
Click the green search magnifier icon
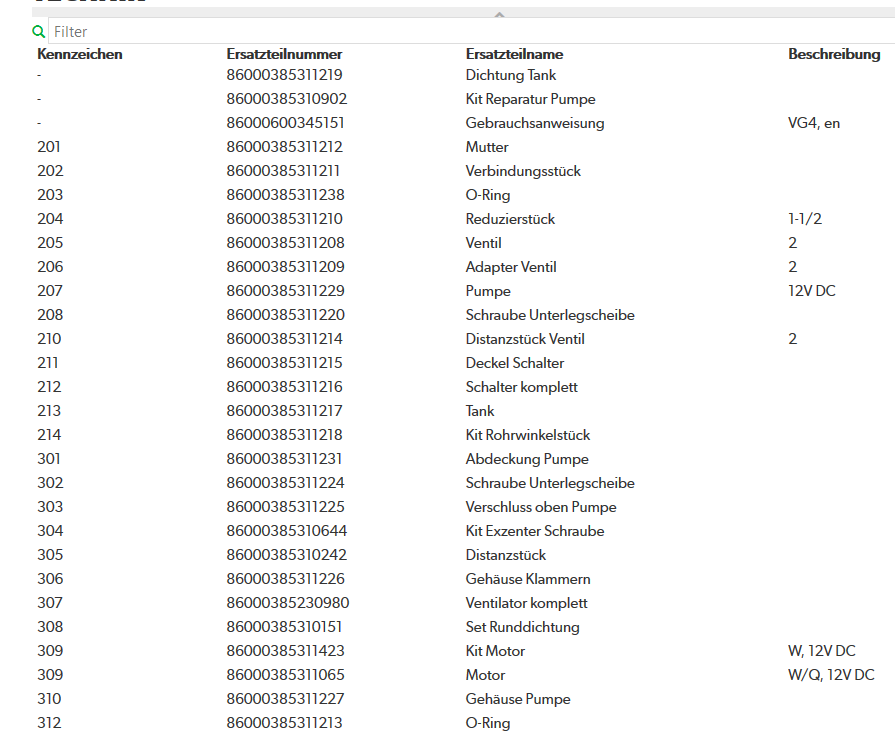[x=39, y=31]
